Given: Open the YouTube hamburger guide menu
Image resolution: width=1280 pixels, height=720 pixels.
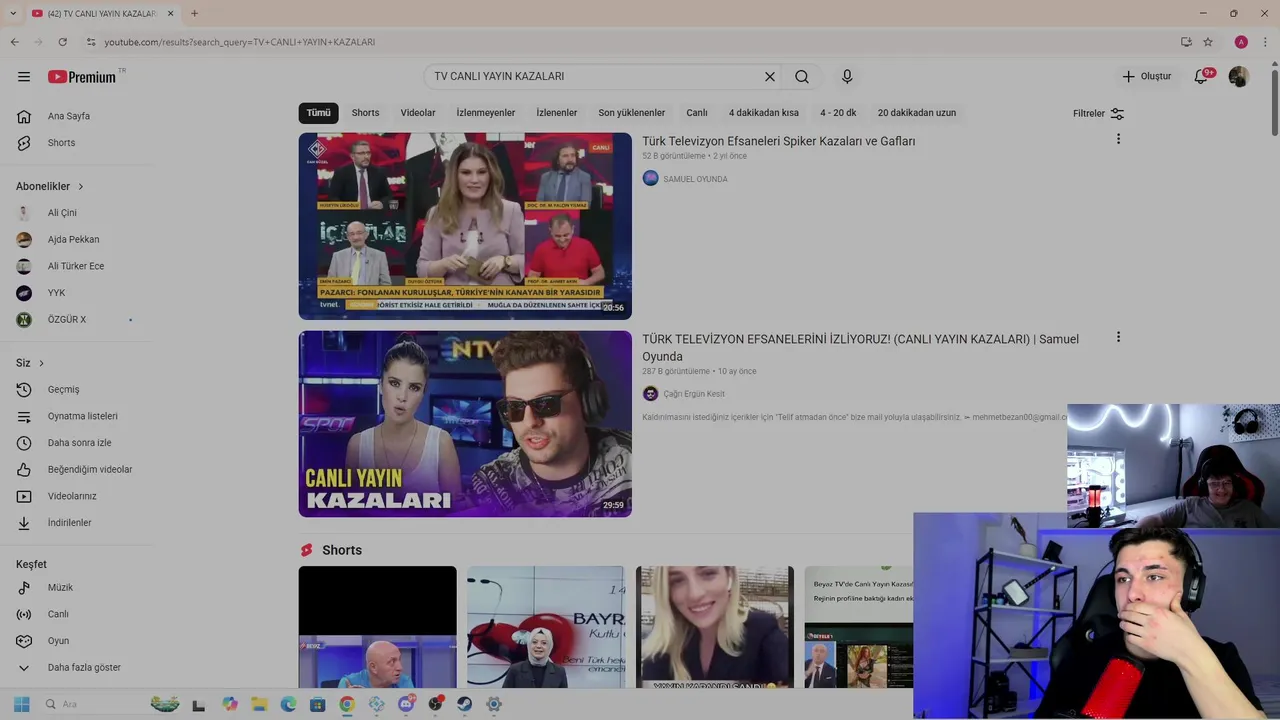Looking at the screenshot, I should 24,76.
